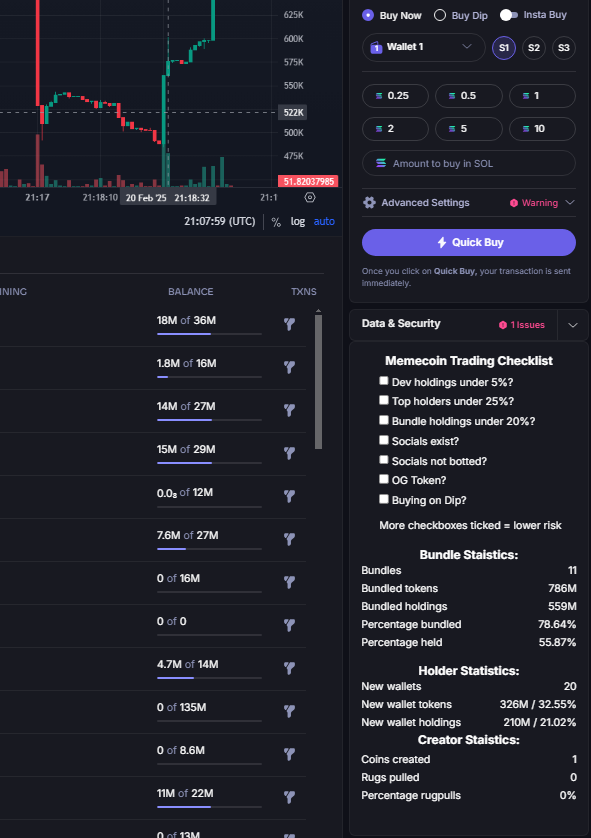This screenshot has width=591, height=838.
Task: Select the Buy Dip radio option
Action: (440, 15)
